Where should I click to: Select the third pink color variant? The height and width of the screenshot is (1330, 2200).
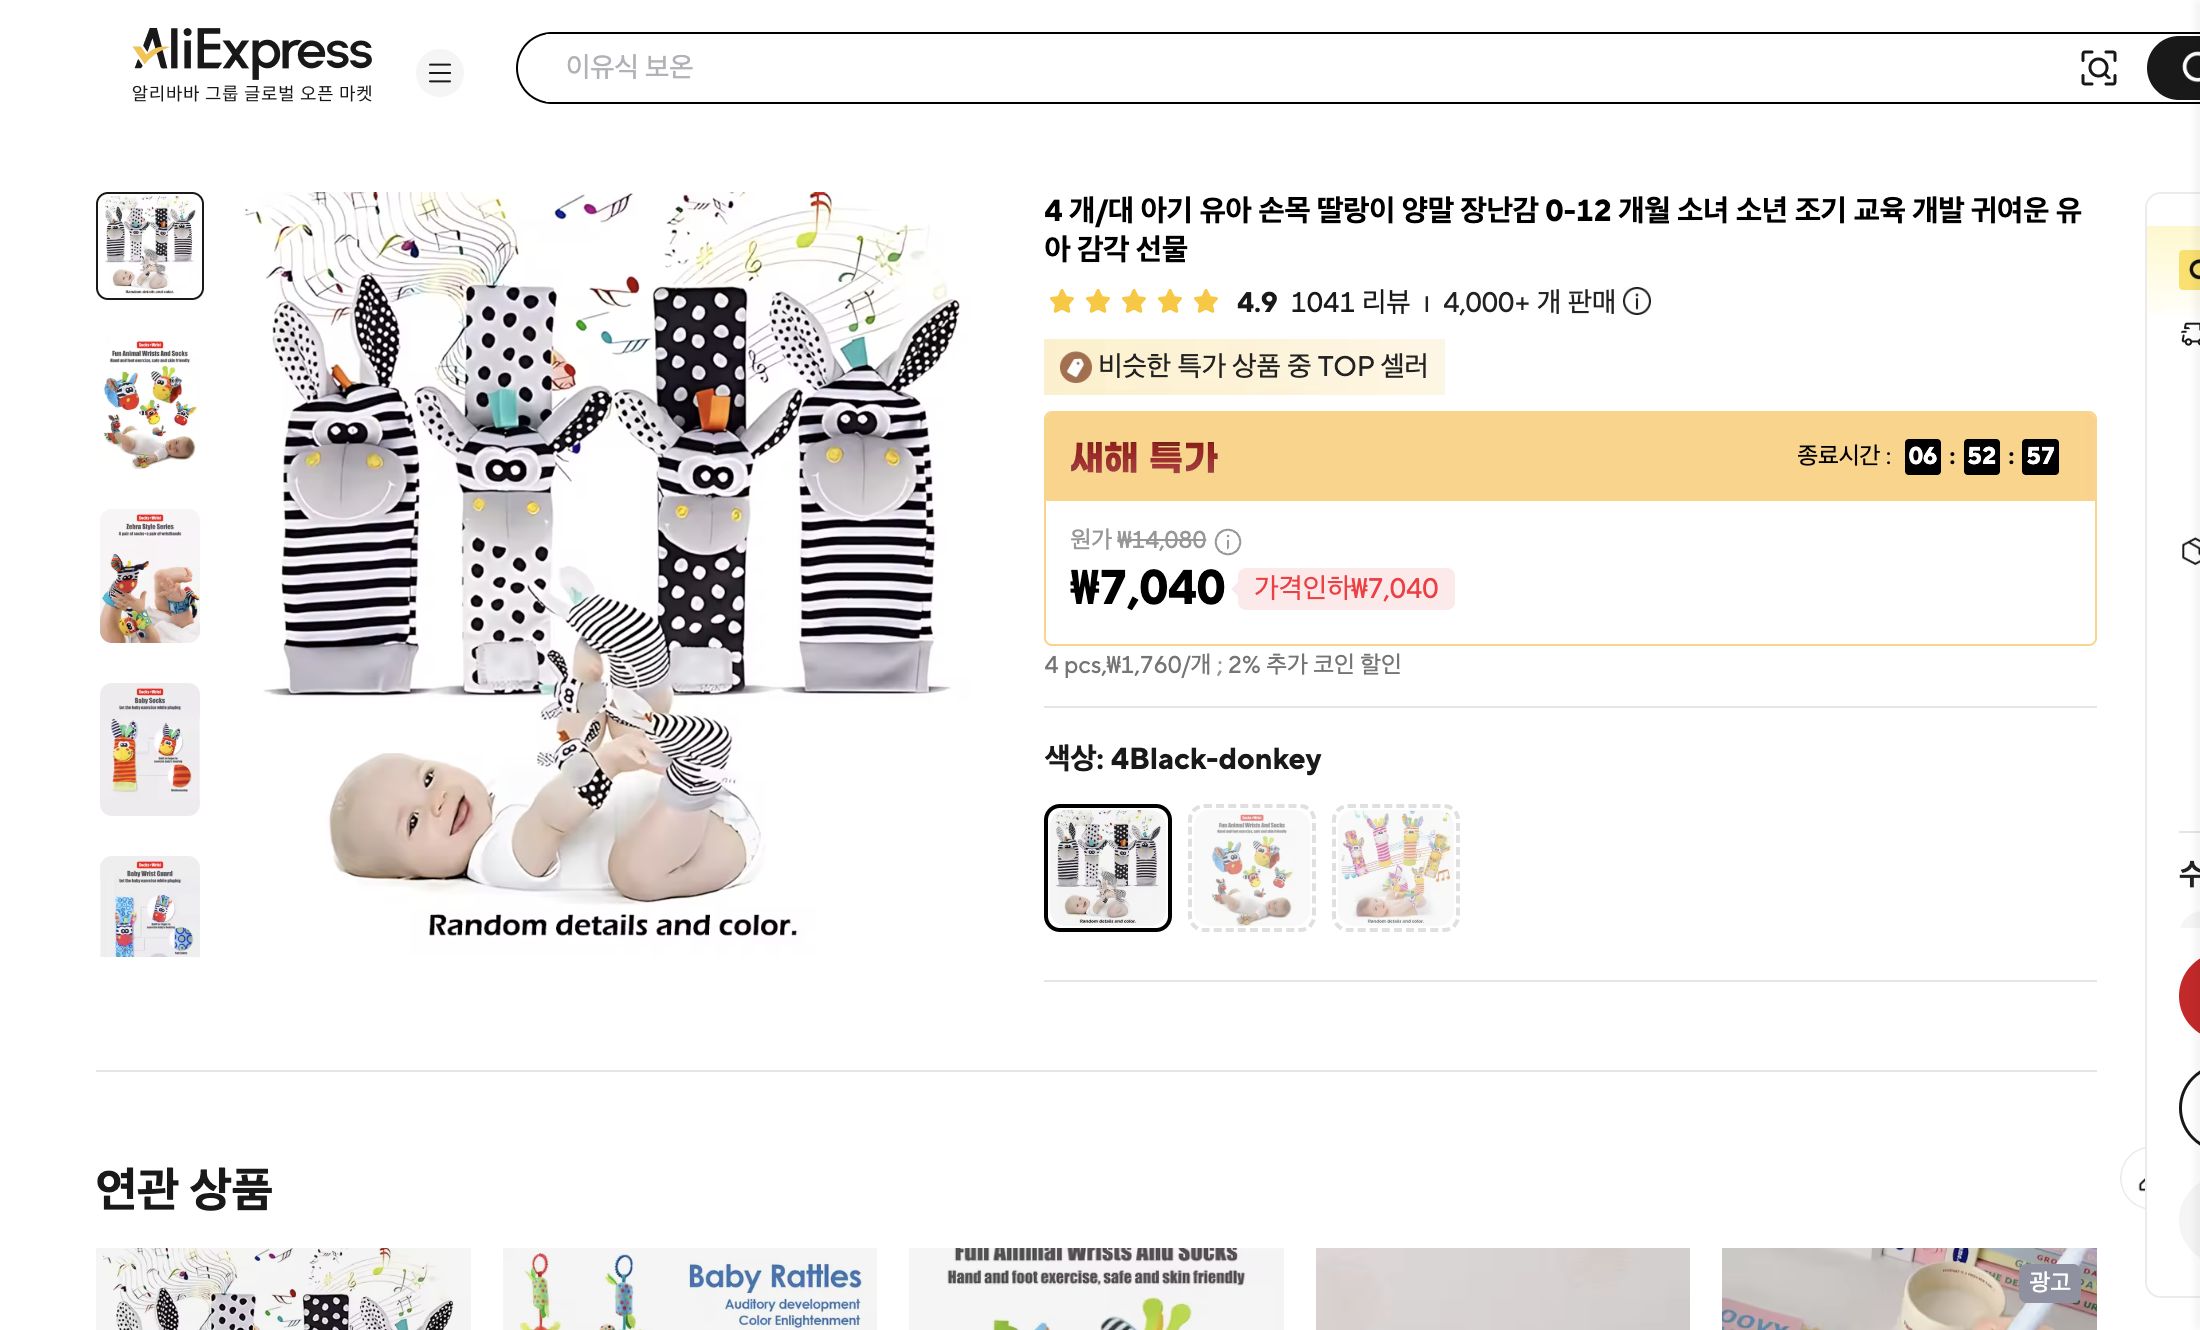[1396, 868]
